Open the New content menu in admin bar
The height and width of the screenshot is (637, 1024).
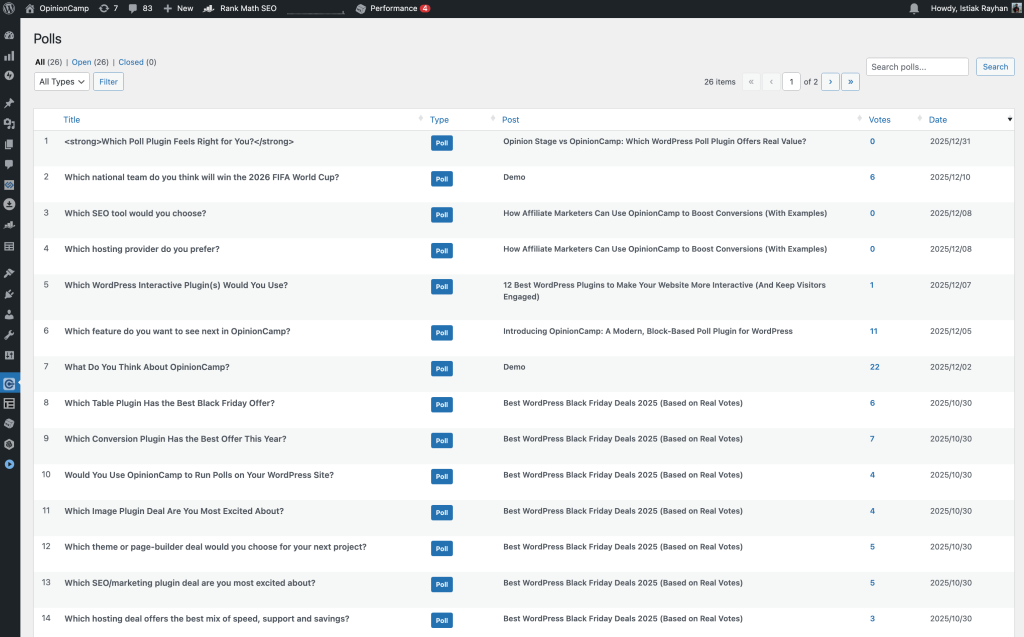click(179, 8)
